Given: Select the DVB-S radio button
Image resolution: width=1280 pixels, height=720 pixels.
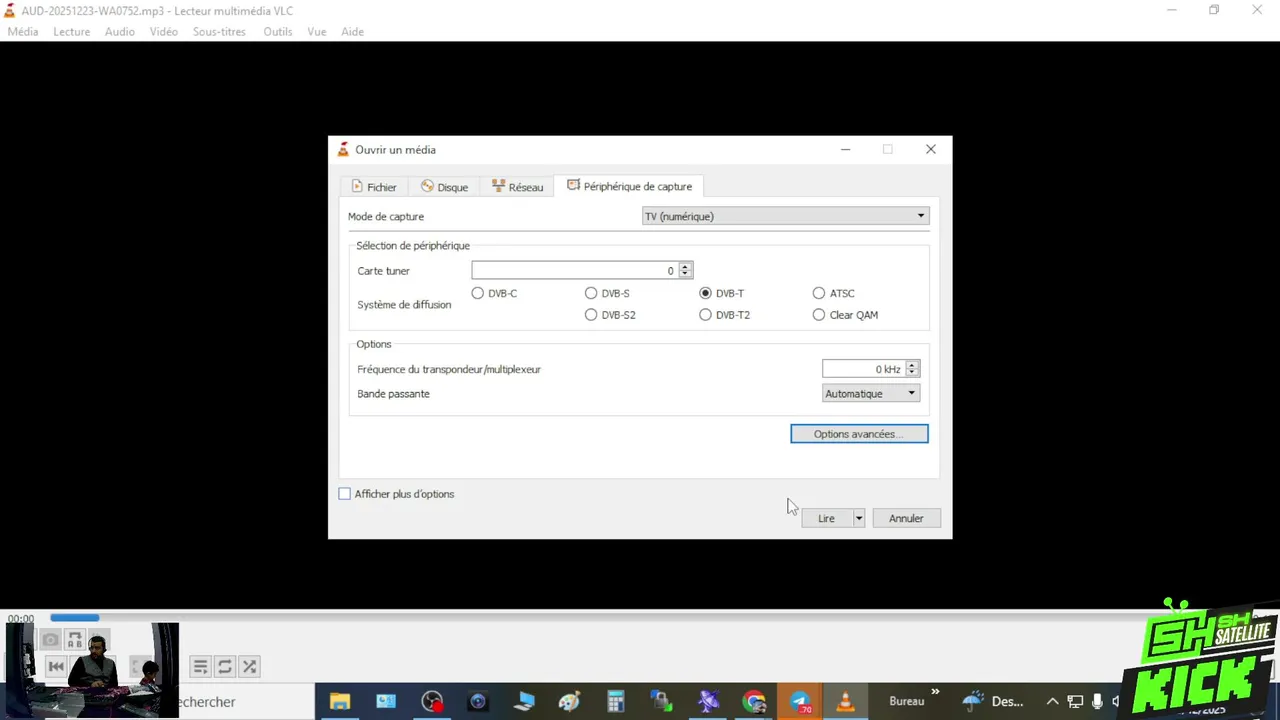Looking at the screenshot, I should click(591, 293).
